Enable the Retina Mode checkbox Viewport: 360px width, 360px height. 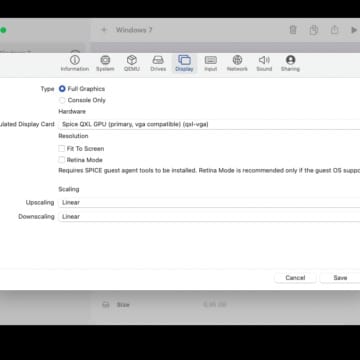coord(62,160)
